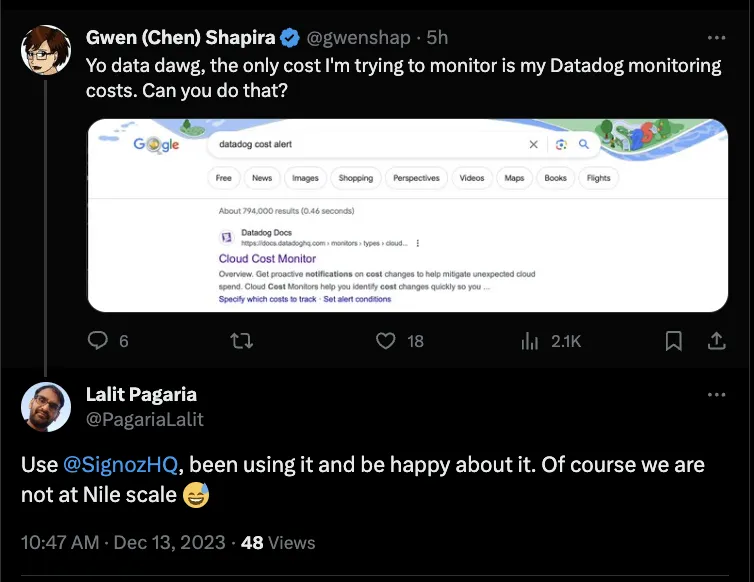The image size is (754, 582).
Task: Open more options menu on Lalit's reply
Action: click(x=716, y=394)
